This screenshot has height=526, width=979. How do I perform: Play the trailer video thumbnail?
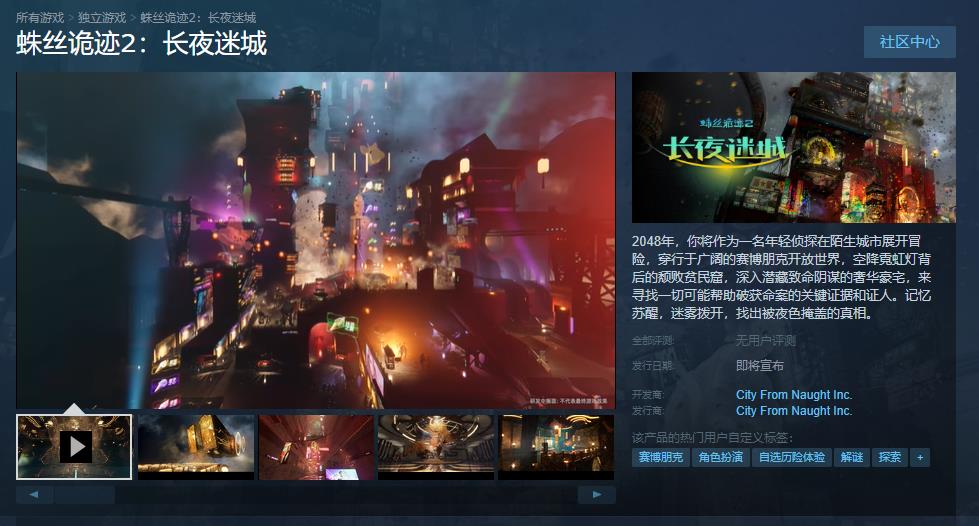[74, 447]
